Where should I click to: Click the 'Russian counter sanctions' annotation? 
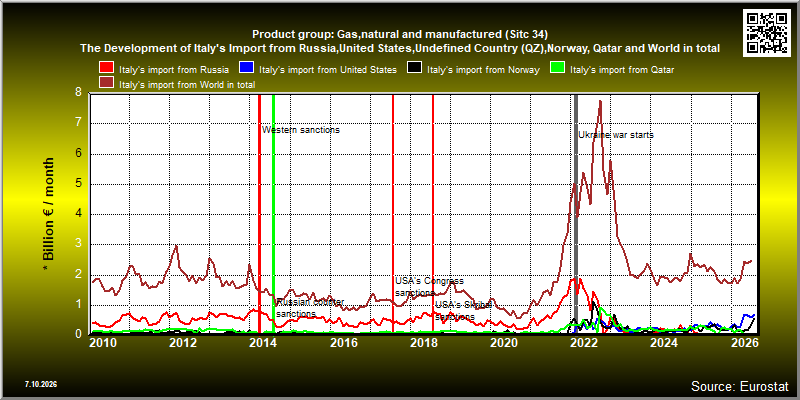tap(310, 308)
